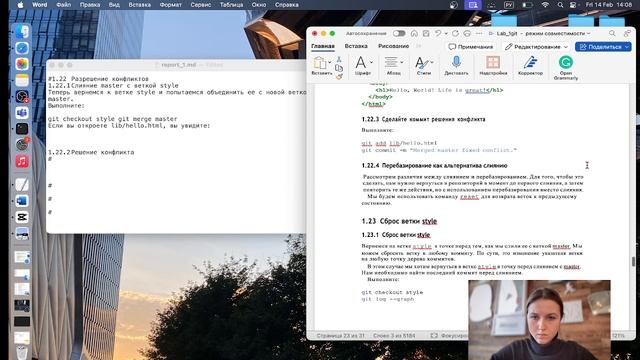This screenshot has width=640, height=360.
Task: Open the Шрифт font group
Action: (x=363, y=66)
